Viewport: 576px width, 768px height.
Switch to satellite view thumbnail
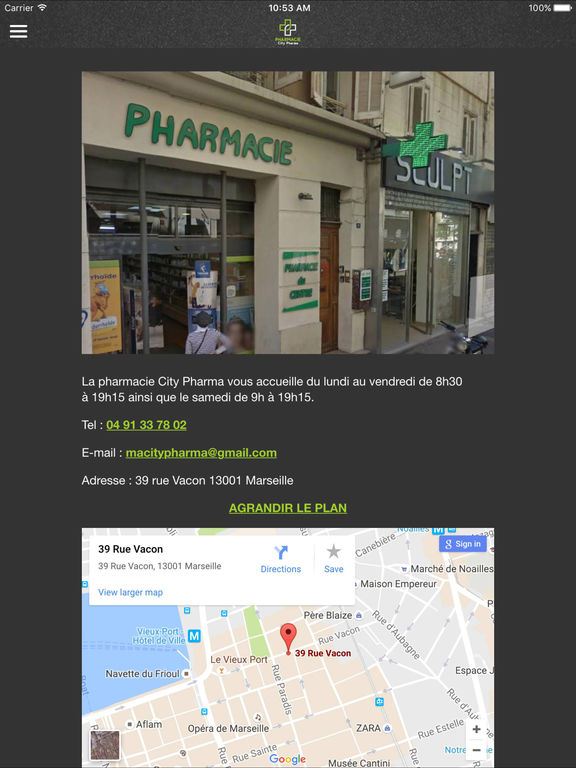[105, 745]
